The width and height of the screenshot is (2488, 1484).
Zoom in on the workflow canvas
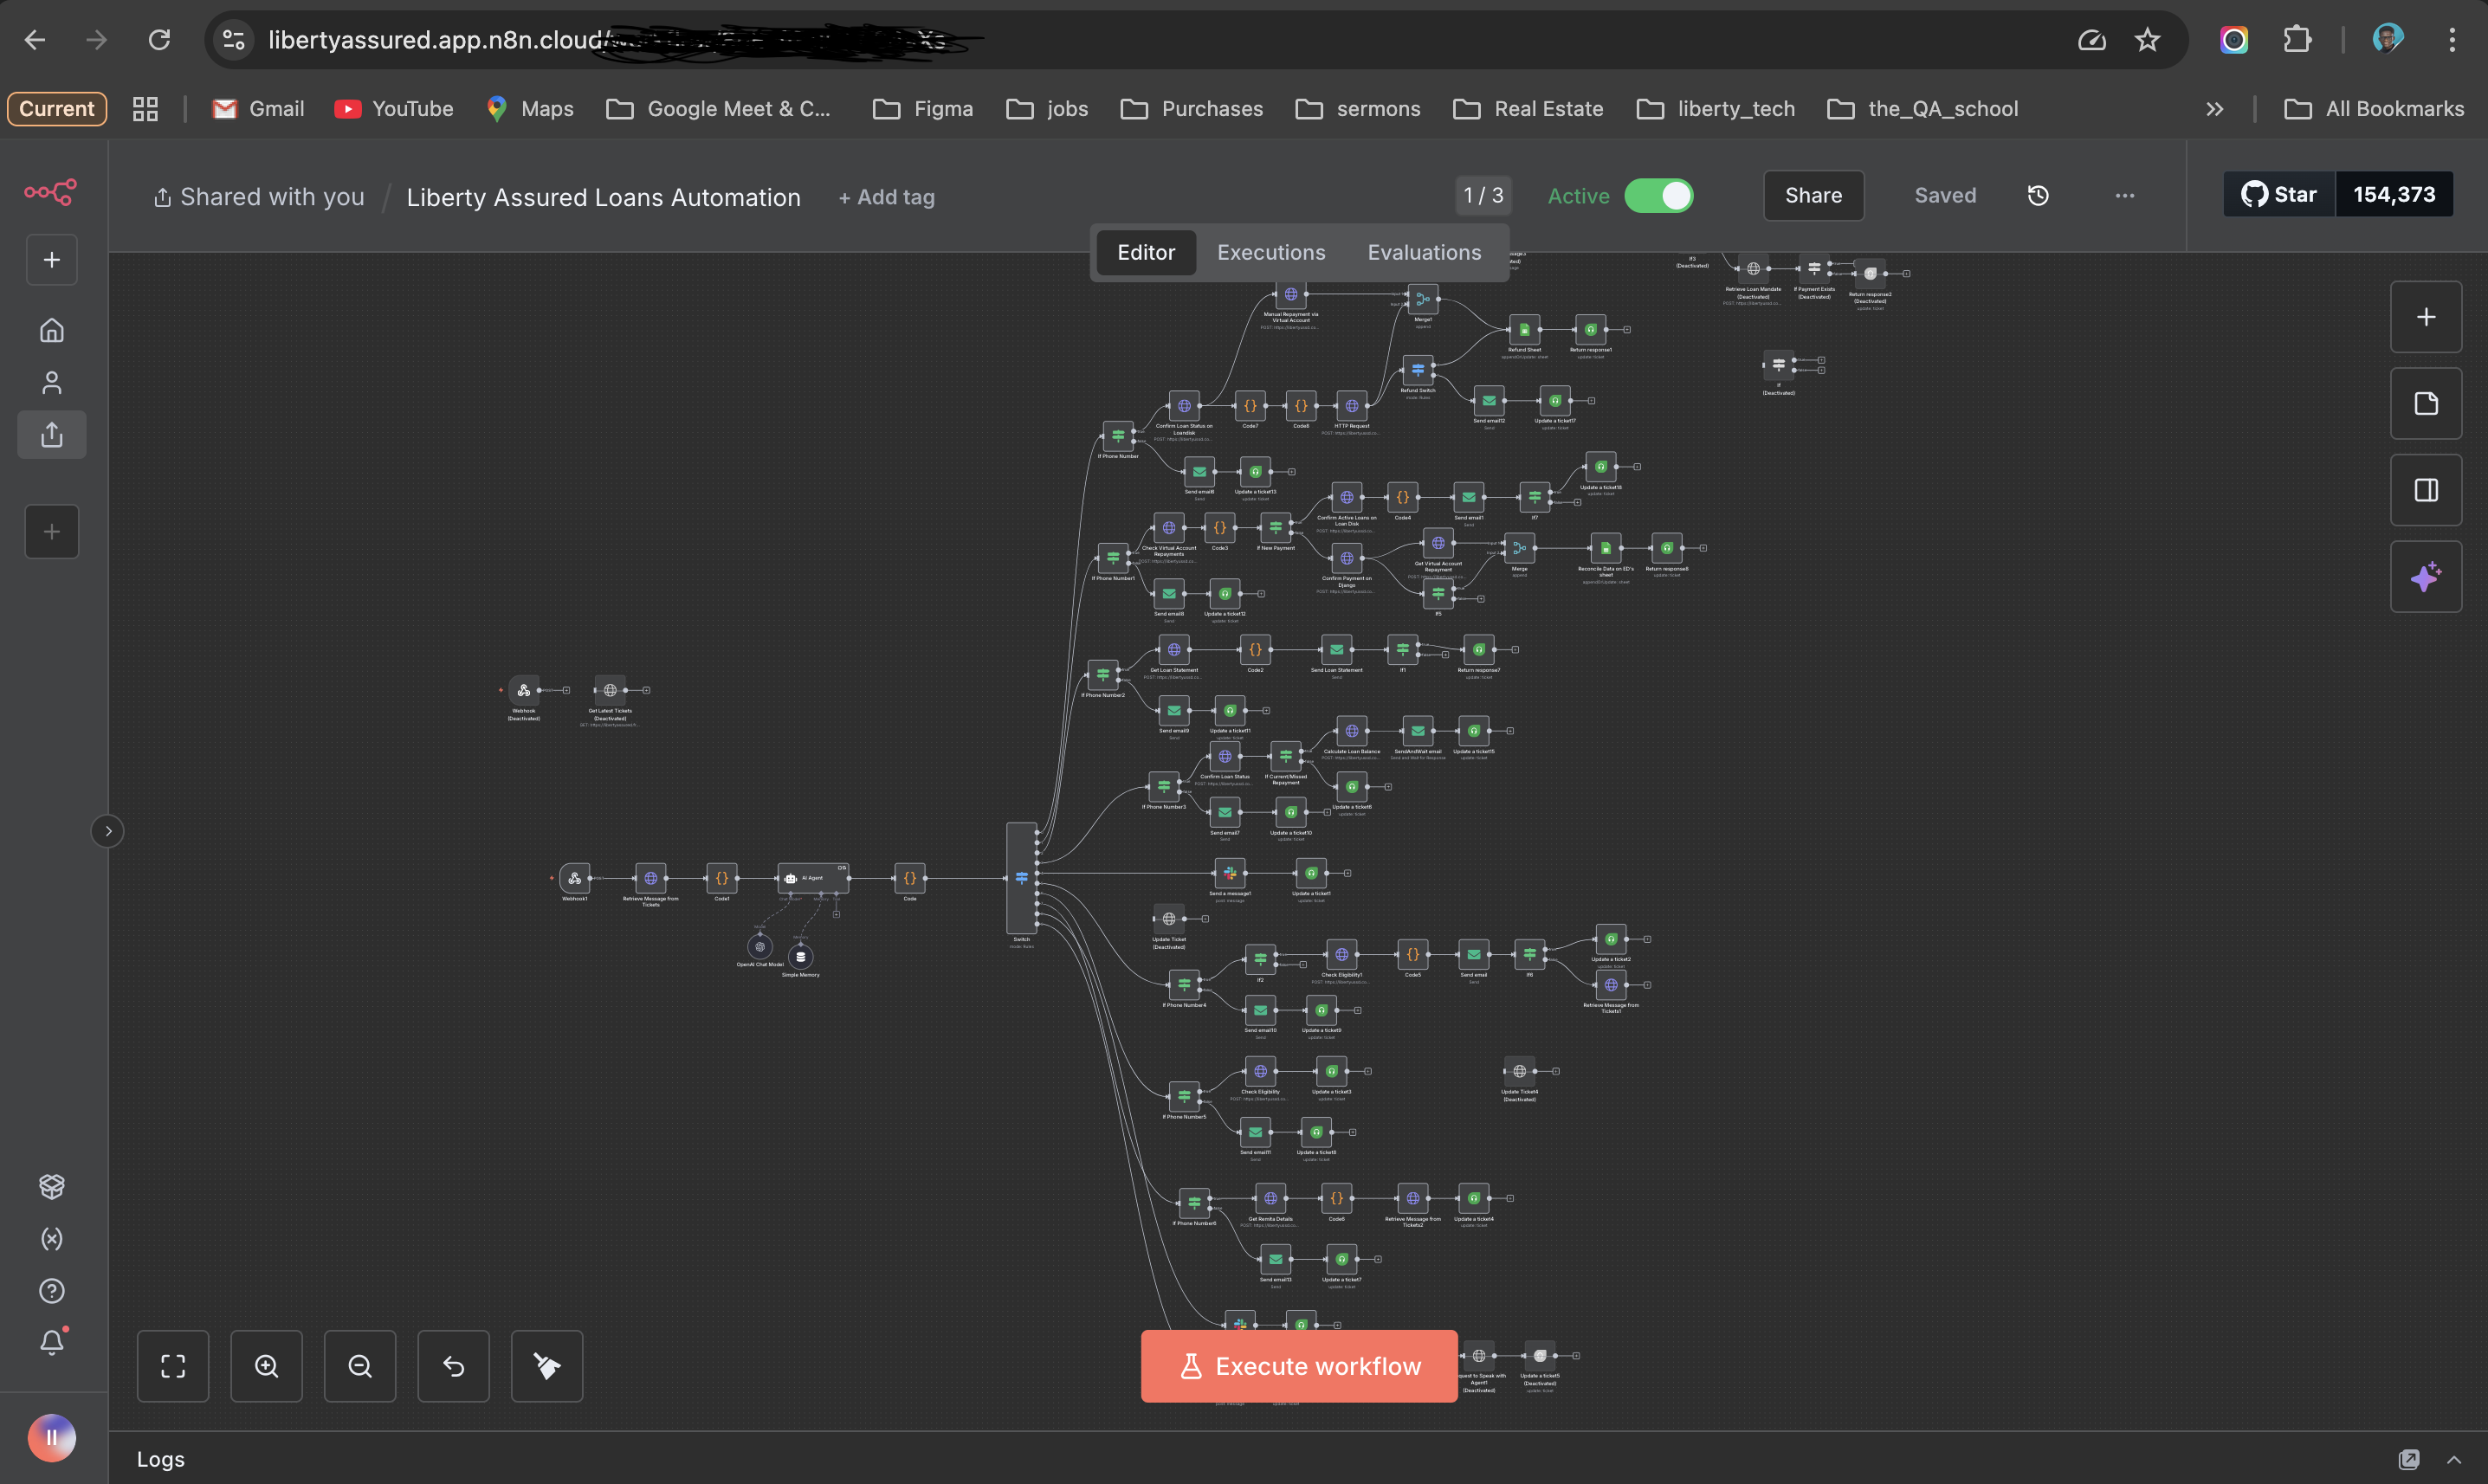[x=266, y=1366]
